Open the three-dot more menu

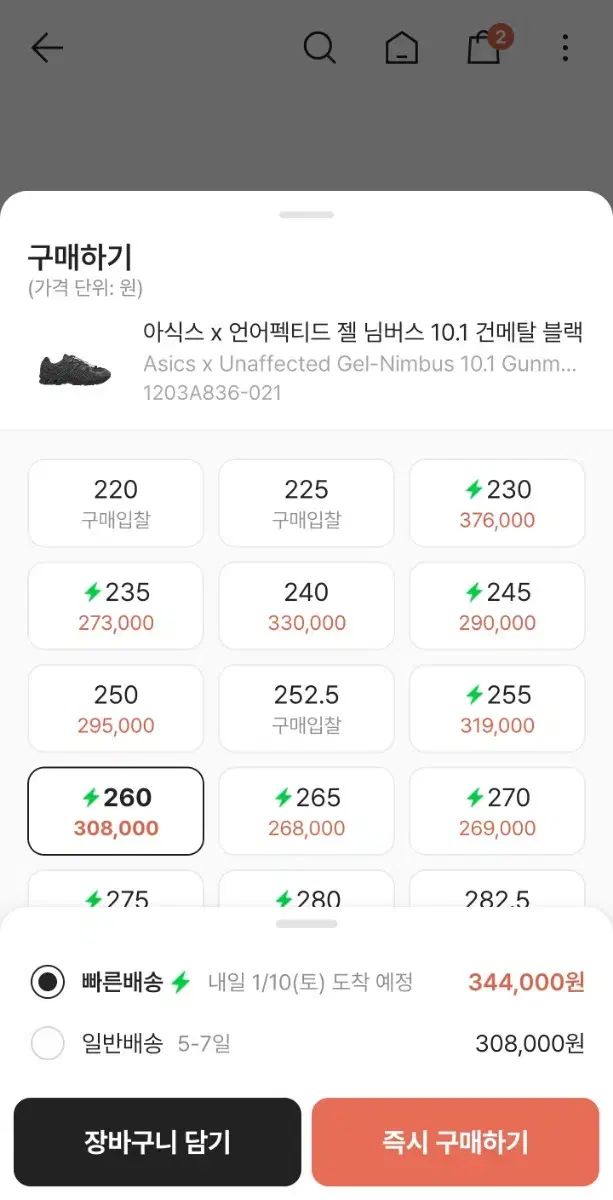tap(565, 48)
